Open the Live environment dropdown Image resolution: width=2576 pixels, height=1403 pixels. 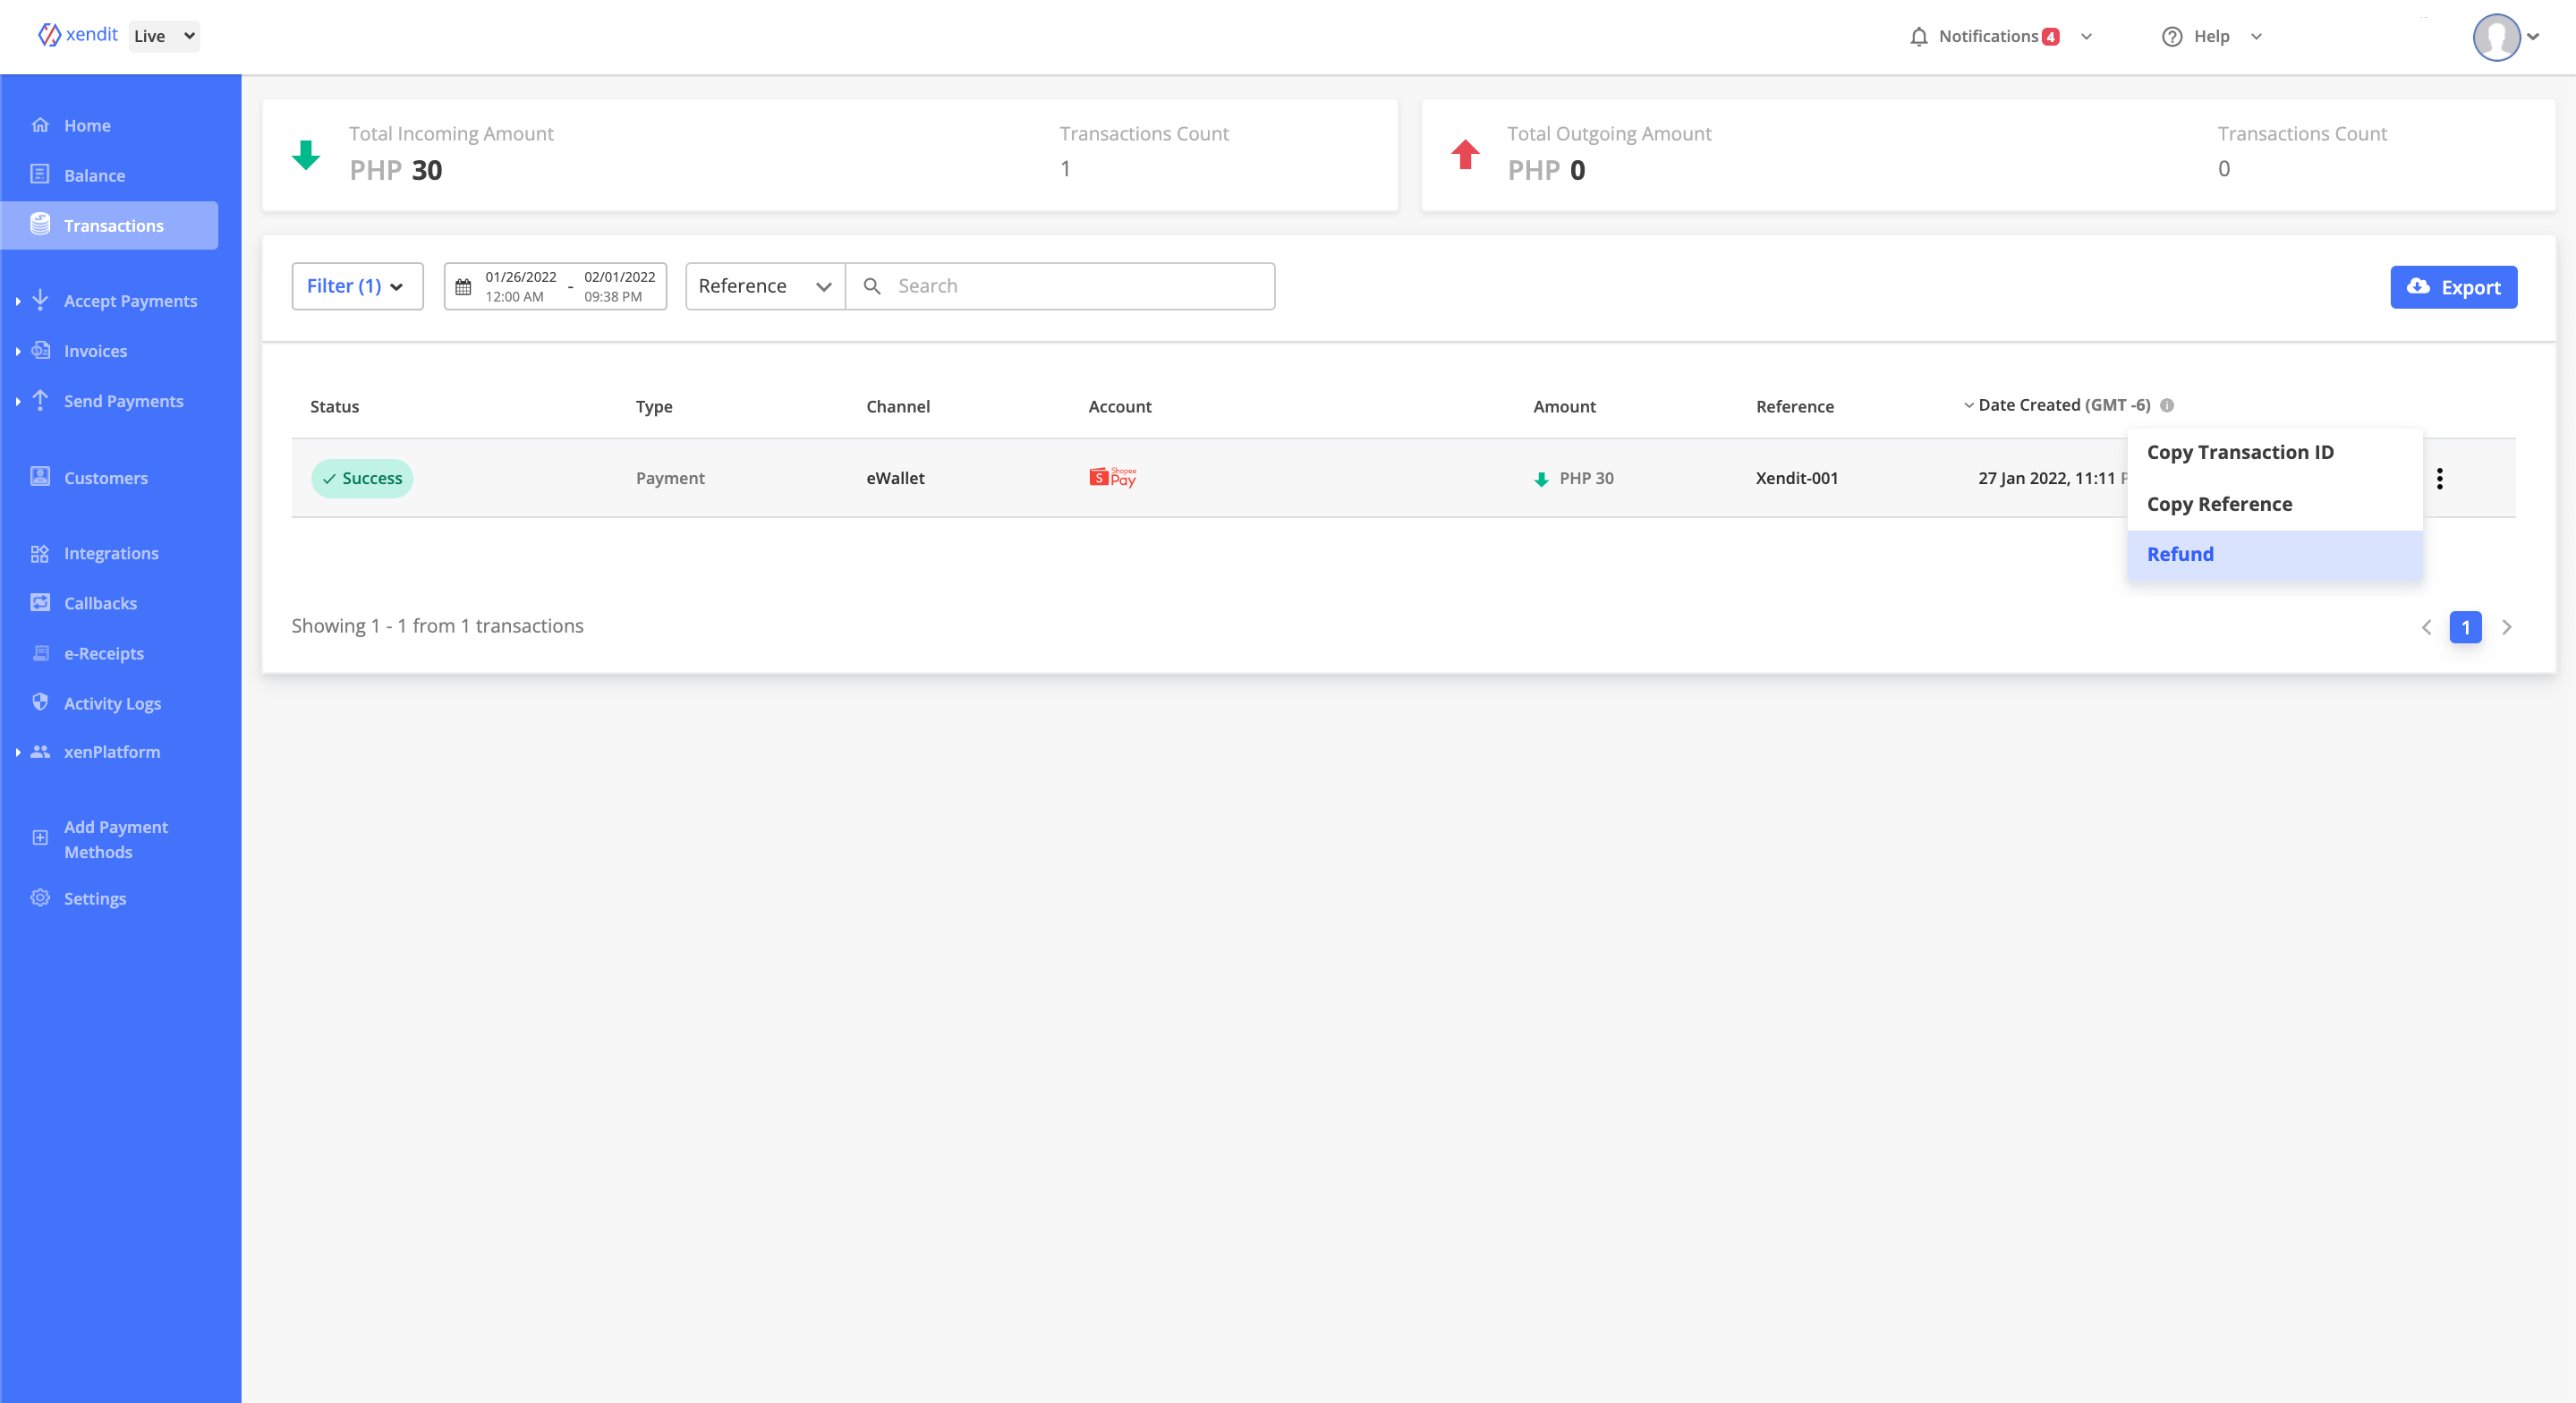(x=165, y=36)
